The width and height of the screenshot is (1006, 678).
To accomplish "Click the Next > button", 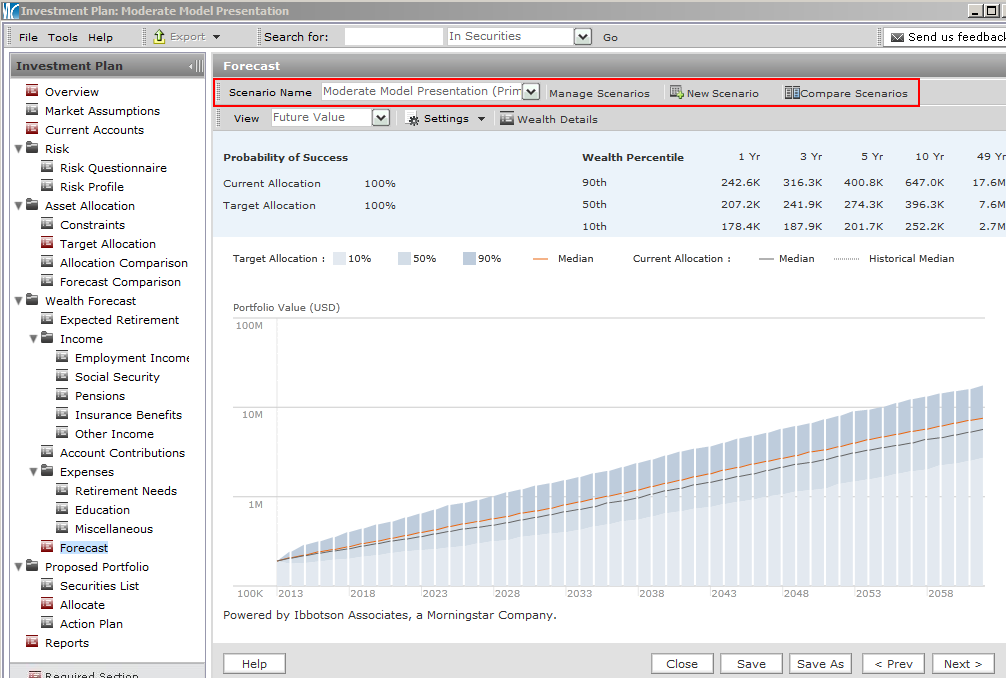I will tap(963, 664).
